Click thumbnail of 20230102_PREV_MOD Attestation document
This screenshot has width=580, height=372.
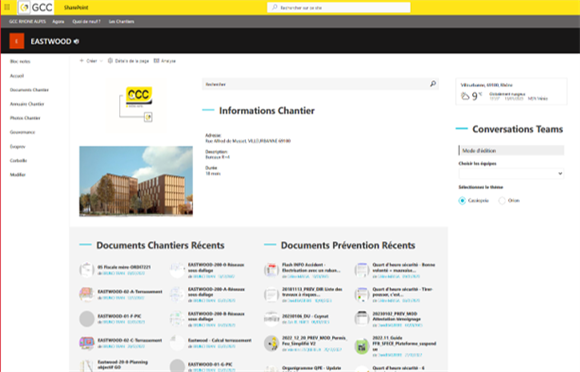[x=362, y=319]
